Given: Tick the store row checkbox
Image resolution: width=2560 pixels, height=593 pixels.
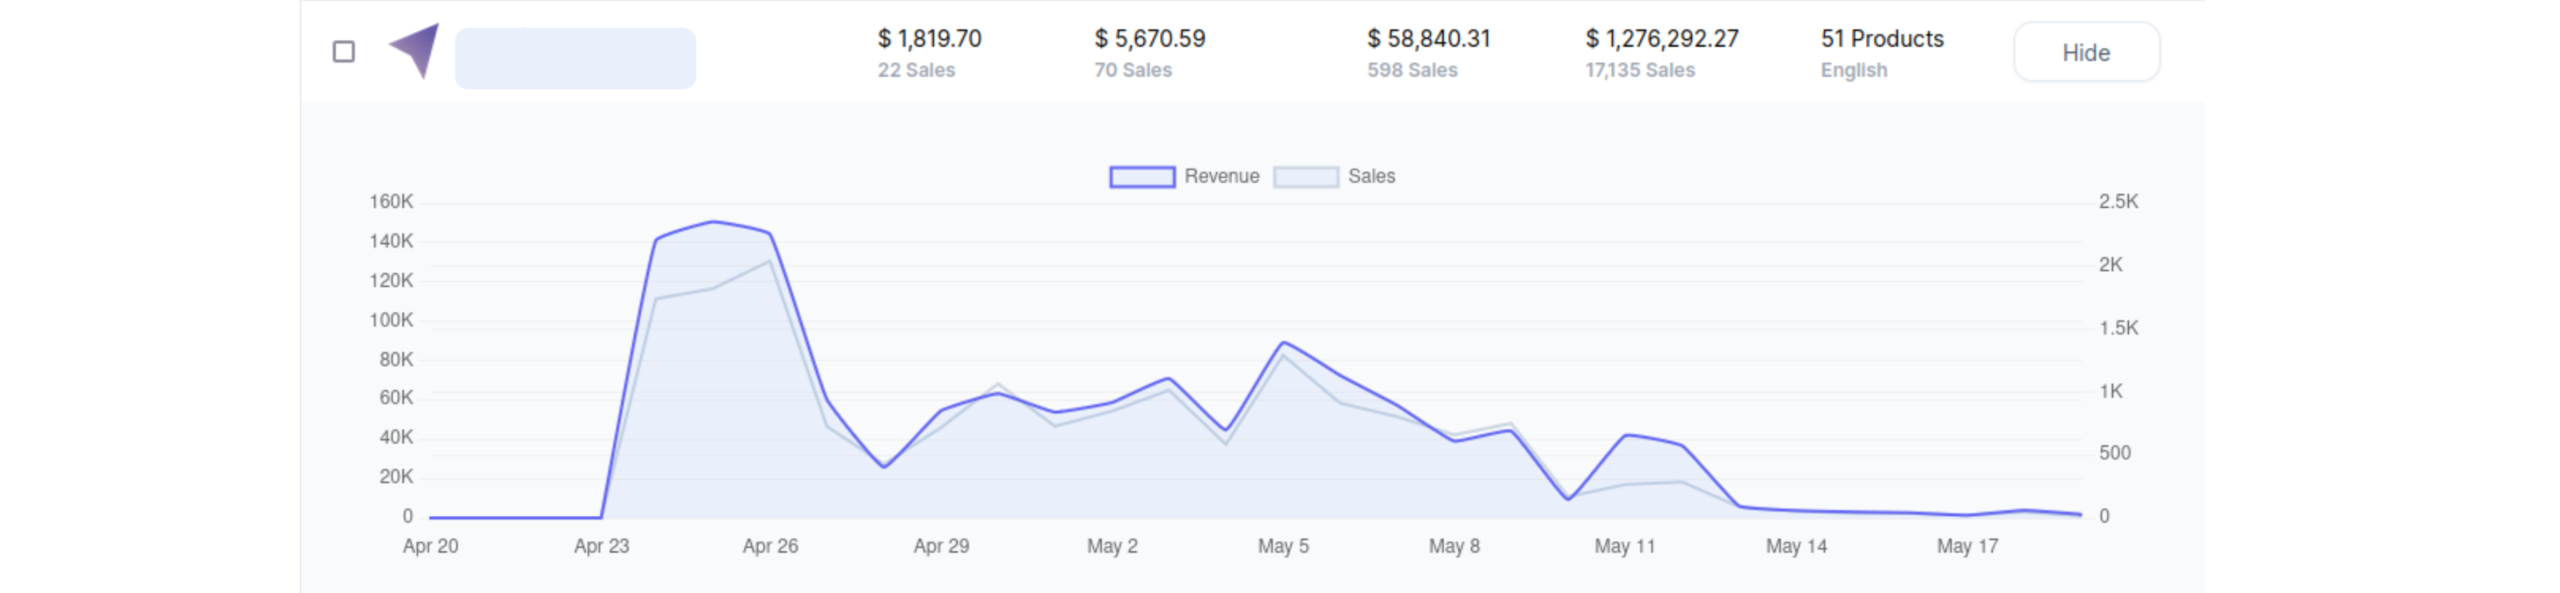Looking at the screenshot, I should tap(343, 52).
